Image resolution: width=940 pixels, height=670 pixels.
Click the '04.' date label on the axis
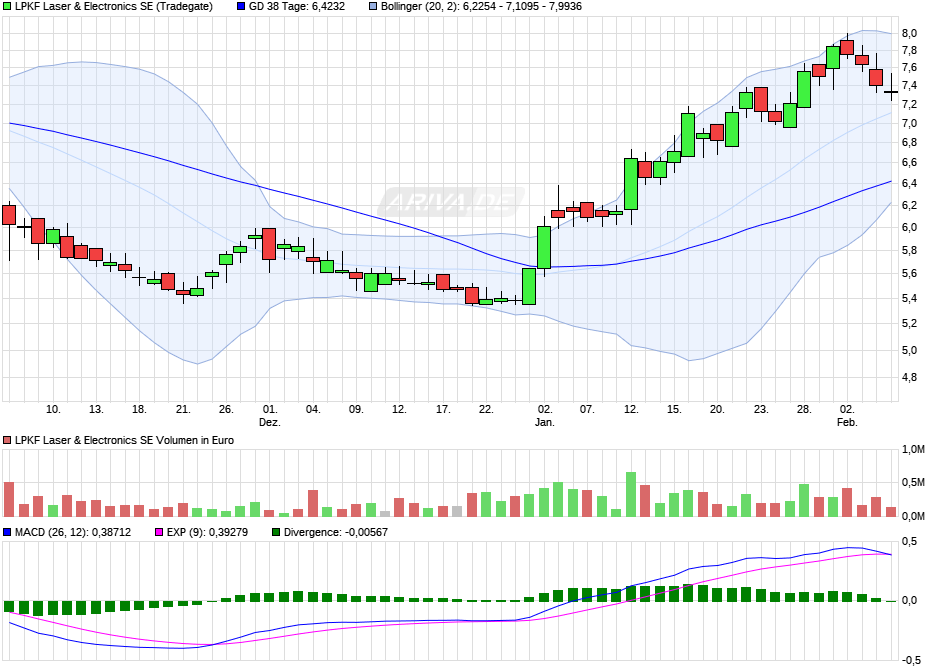pos(313,409)
